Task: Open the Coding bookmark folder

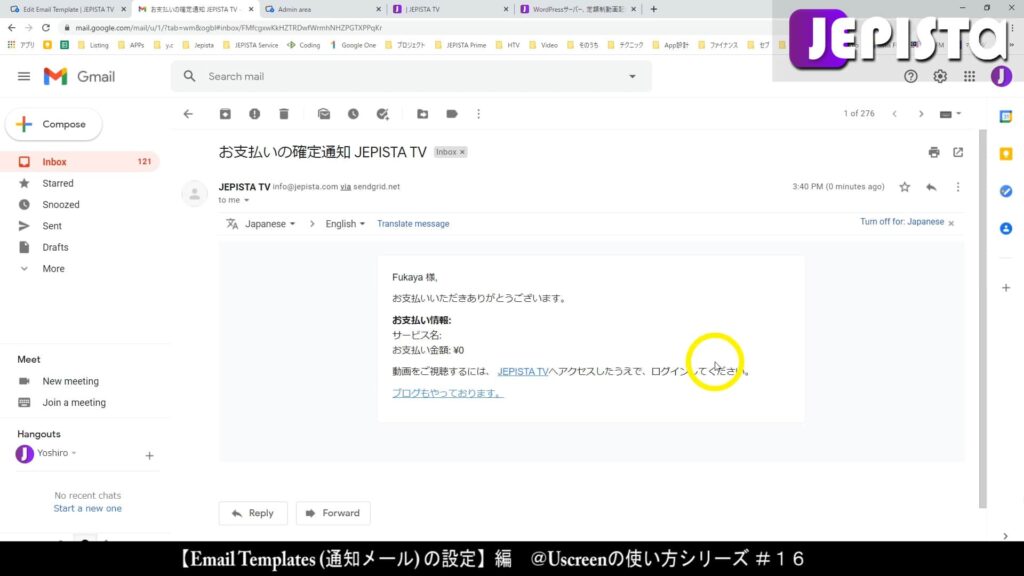Action: coord(304,45)
